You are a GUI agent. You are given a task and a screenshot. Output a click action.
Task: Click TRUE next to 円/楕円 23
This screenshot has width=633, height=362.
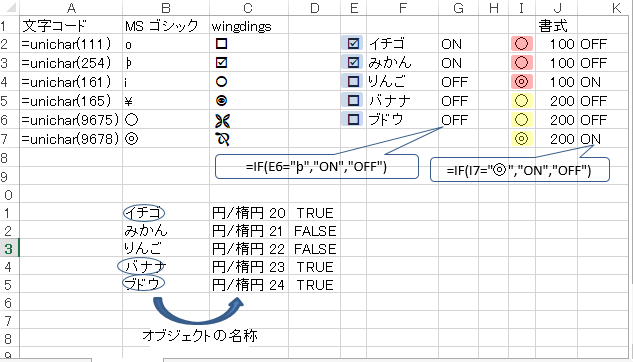[315, 267]
